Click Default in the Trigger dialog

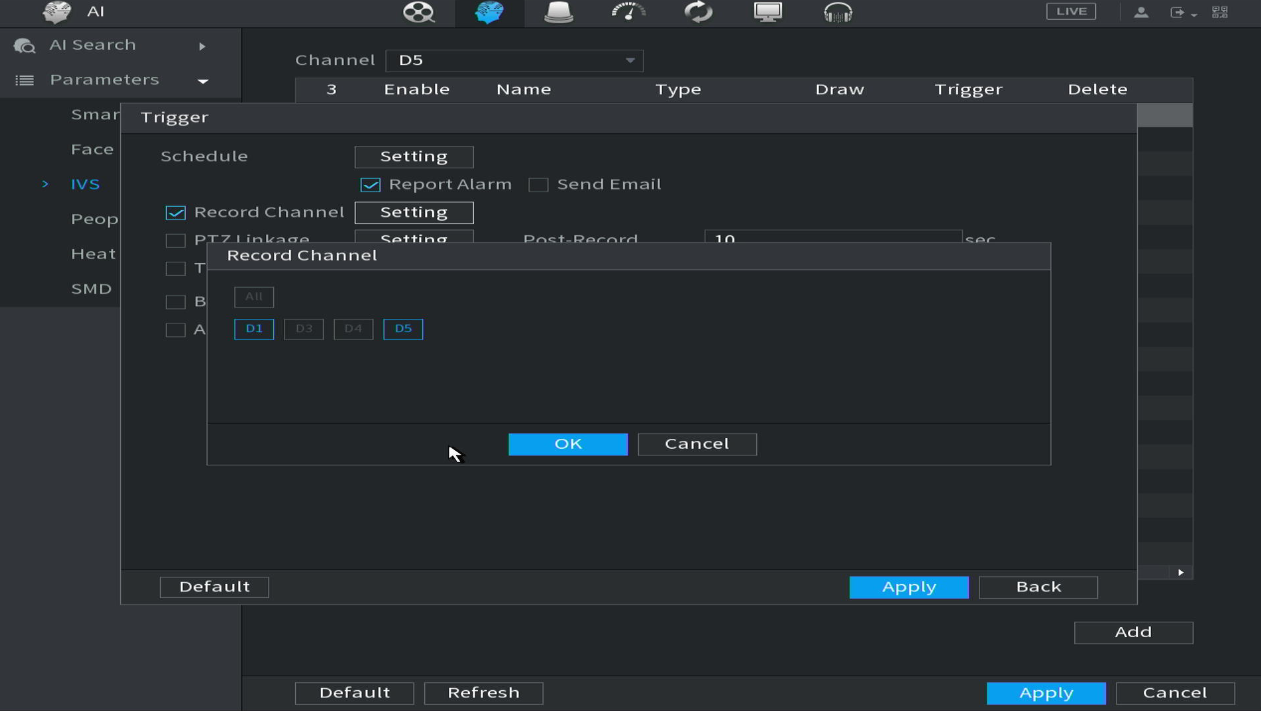pyautogui.click(x=214, y=587)
